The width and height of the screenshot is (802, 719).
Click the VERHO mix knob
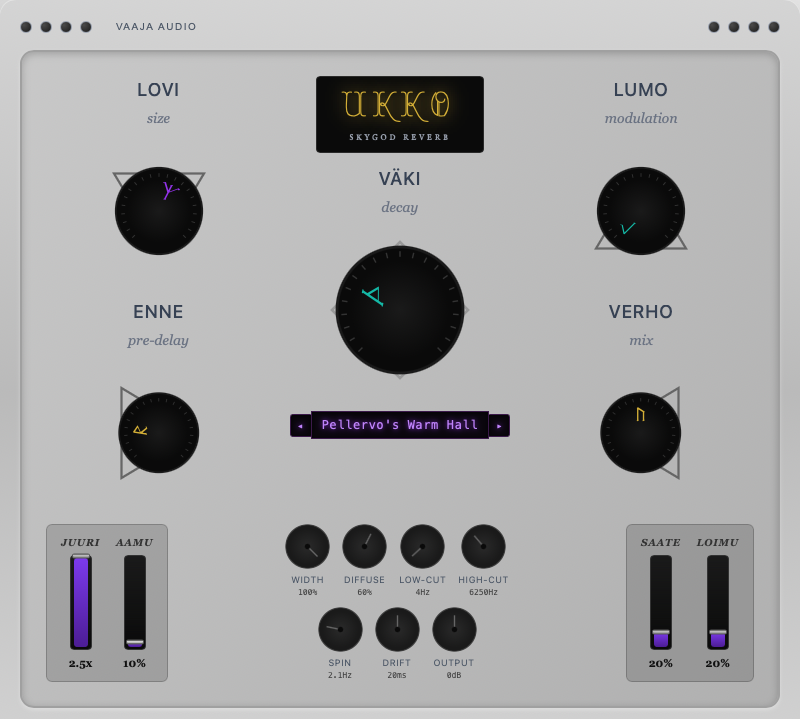640,433
